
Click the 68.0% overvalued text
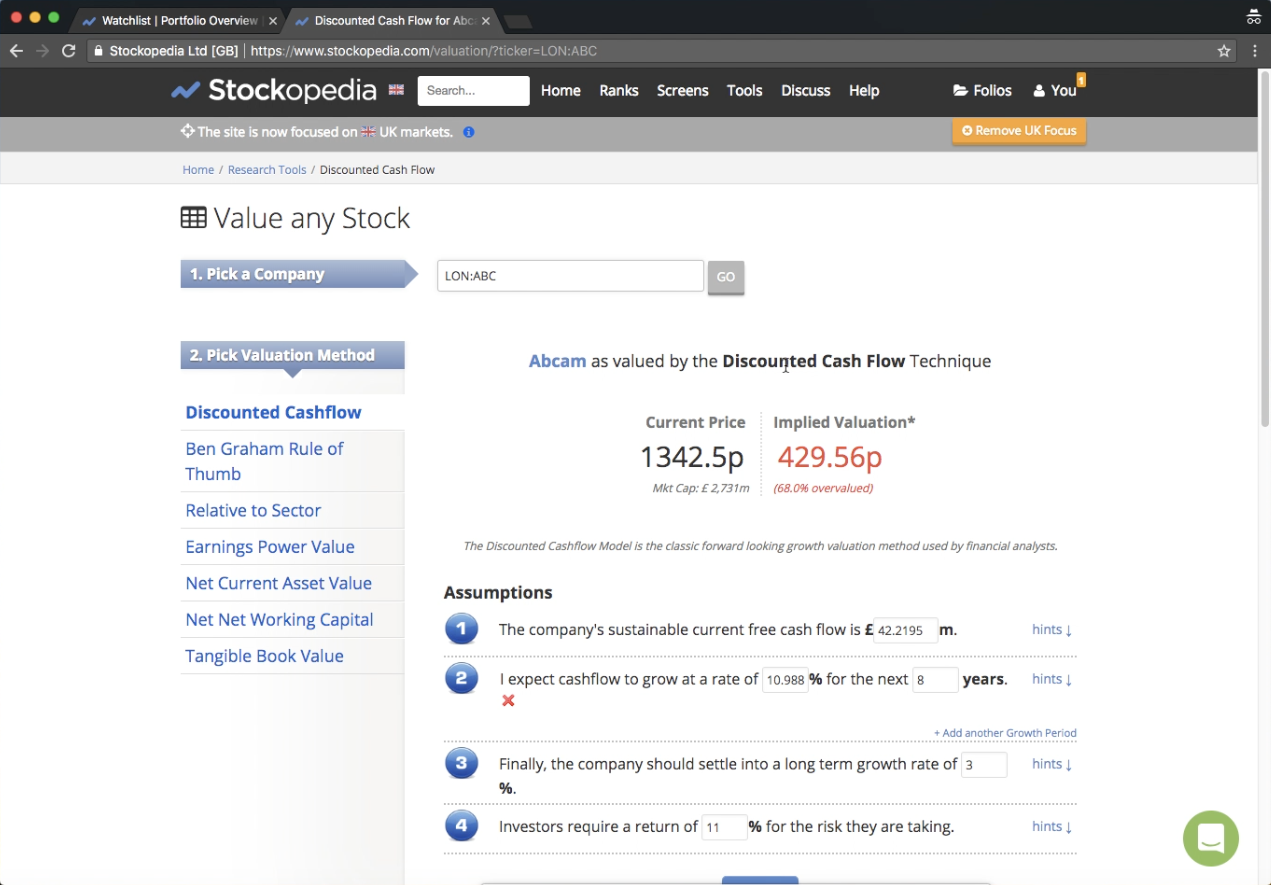823,489
